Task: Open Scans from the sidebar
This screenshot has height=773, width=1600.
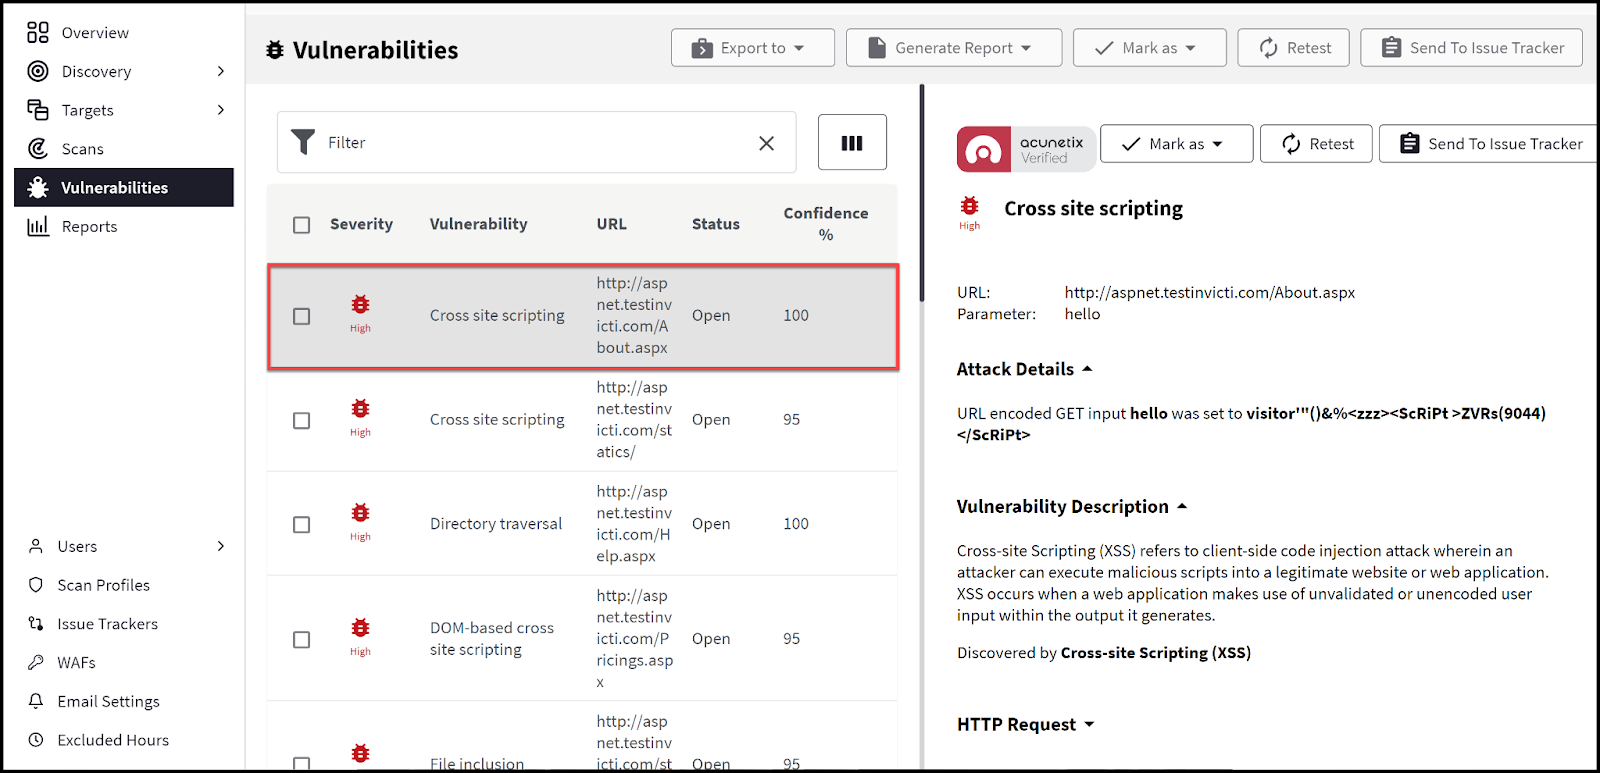Action: [x=83, y=149]
